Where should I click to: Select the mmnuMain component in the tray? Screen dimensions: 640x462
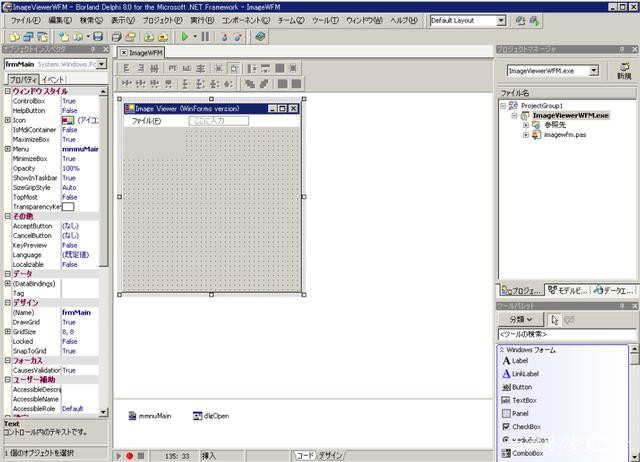150,416
